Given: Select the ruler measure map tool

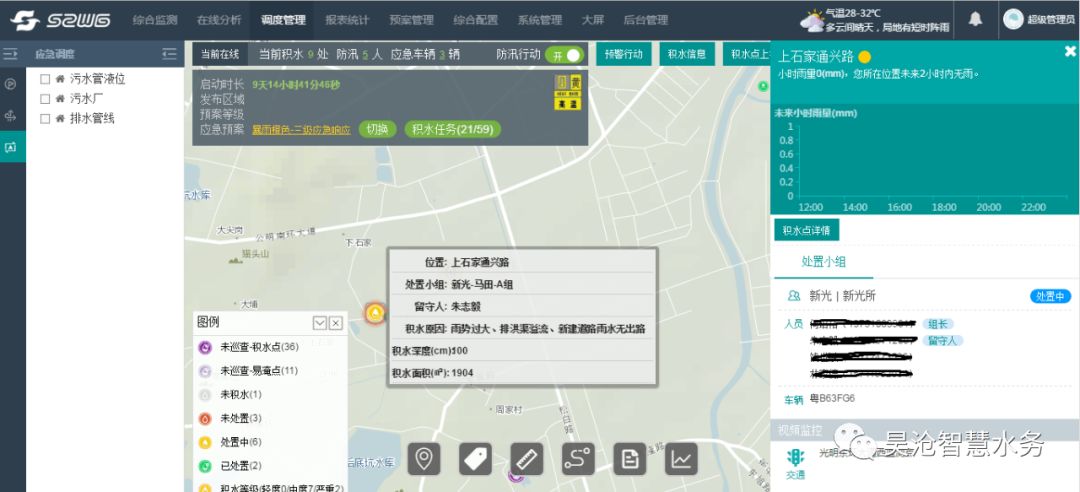Looking at the screenshot, I should pyautogui.click(x=527, y=459).
